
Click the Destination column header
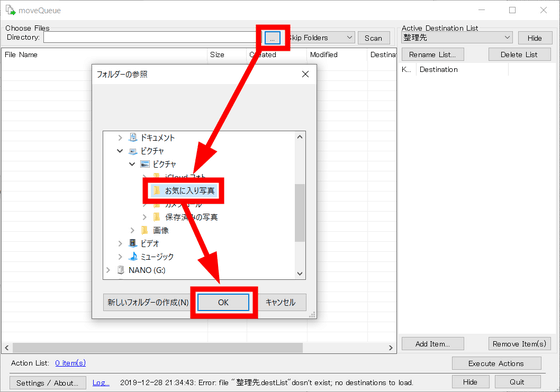click(463, 70)
